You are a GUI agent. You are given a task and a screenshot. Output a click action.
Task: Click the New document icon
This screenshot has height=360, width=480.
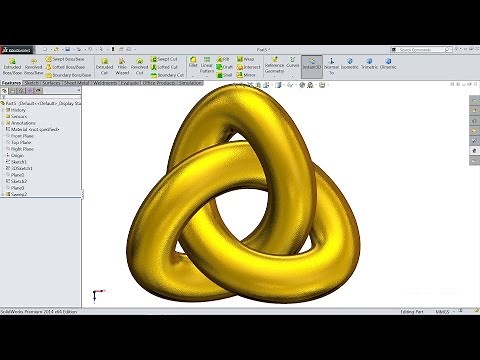pos(45,49)
